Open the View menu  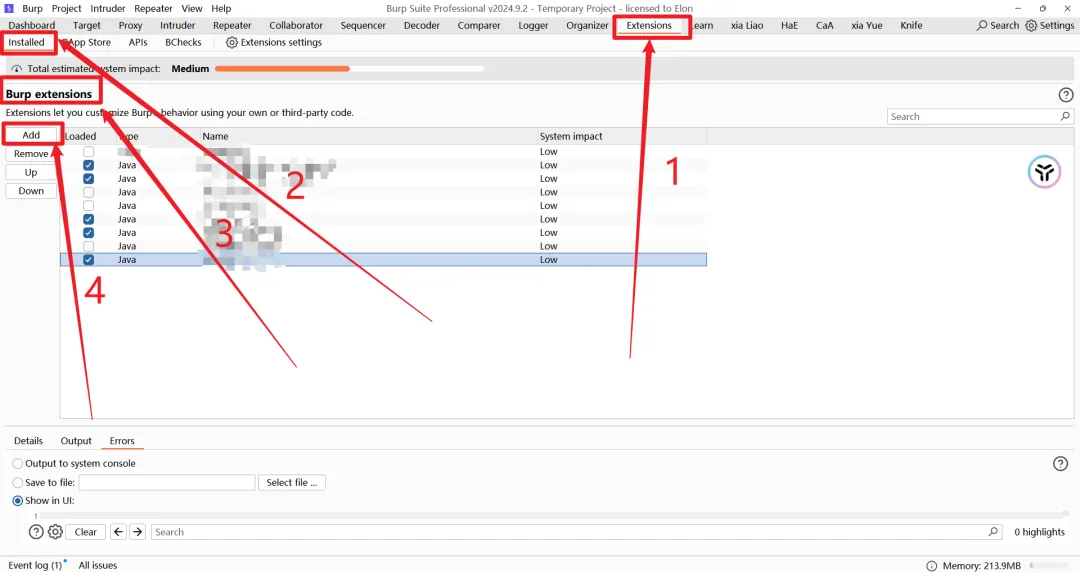point(191,8)
